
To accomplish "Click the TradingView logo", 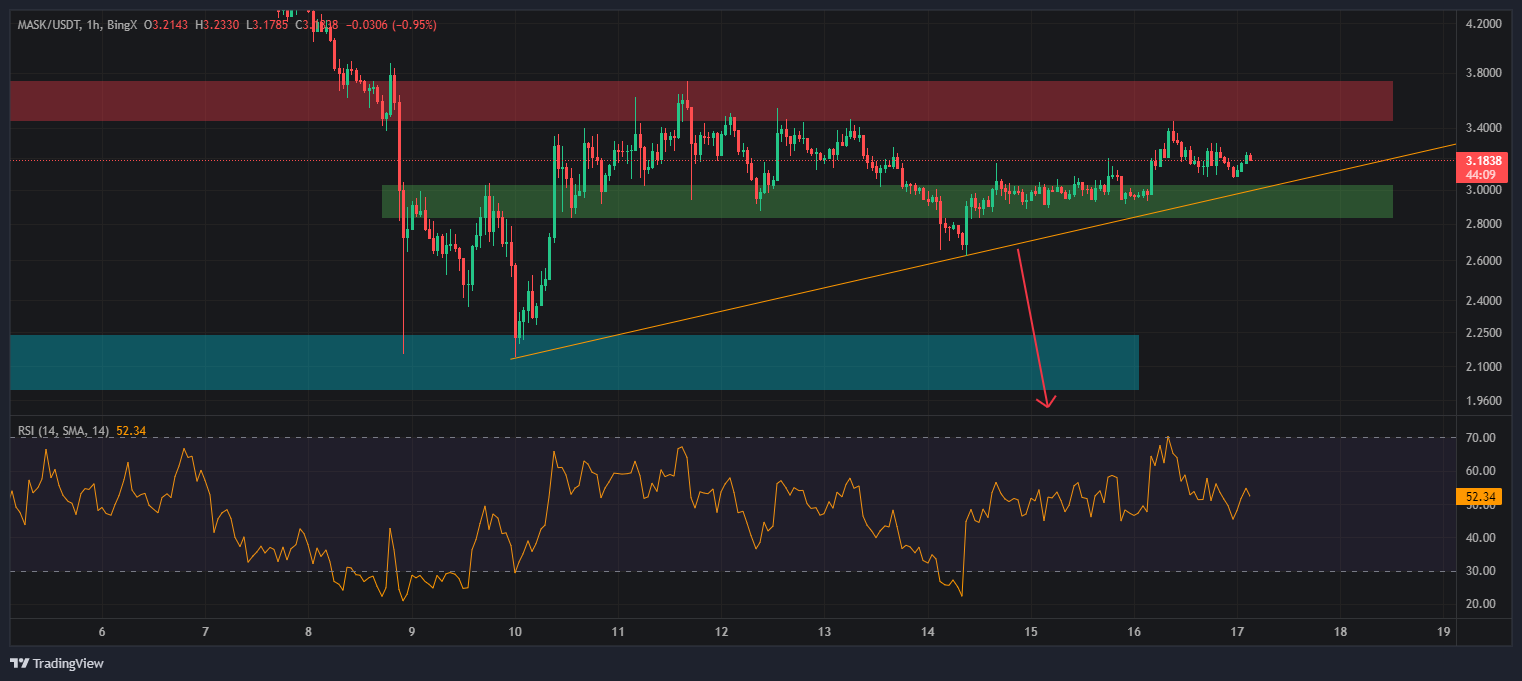I will (x=56, y=663).
